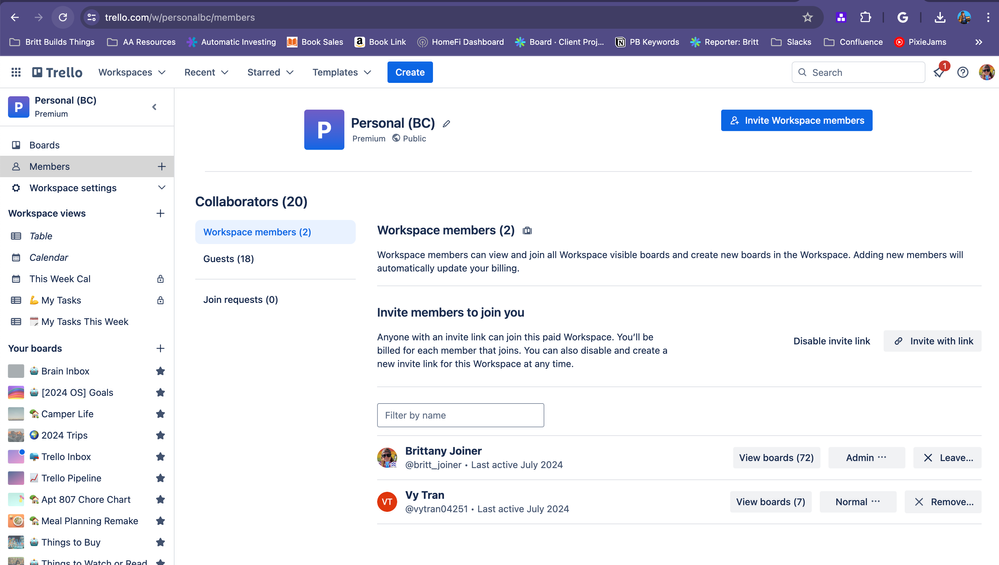999x565 pixels.
Task: Focus the Trello Search box
Action: [858, 73]
